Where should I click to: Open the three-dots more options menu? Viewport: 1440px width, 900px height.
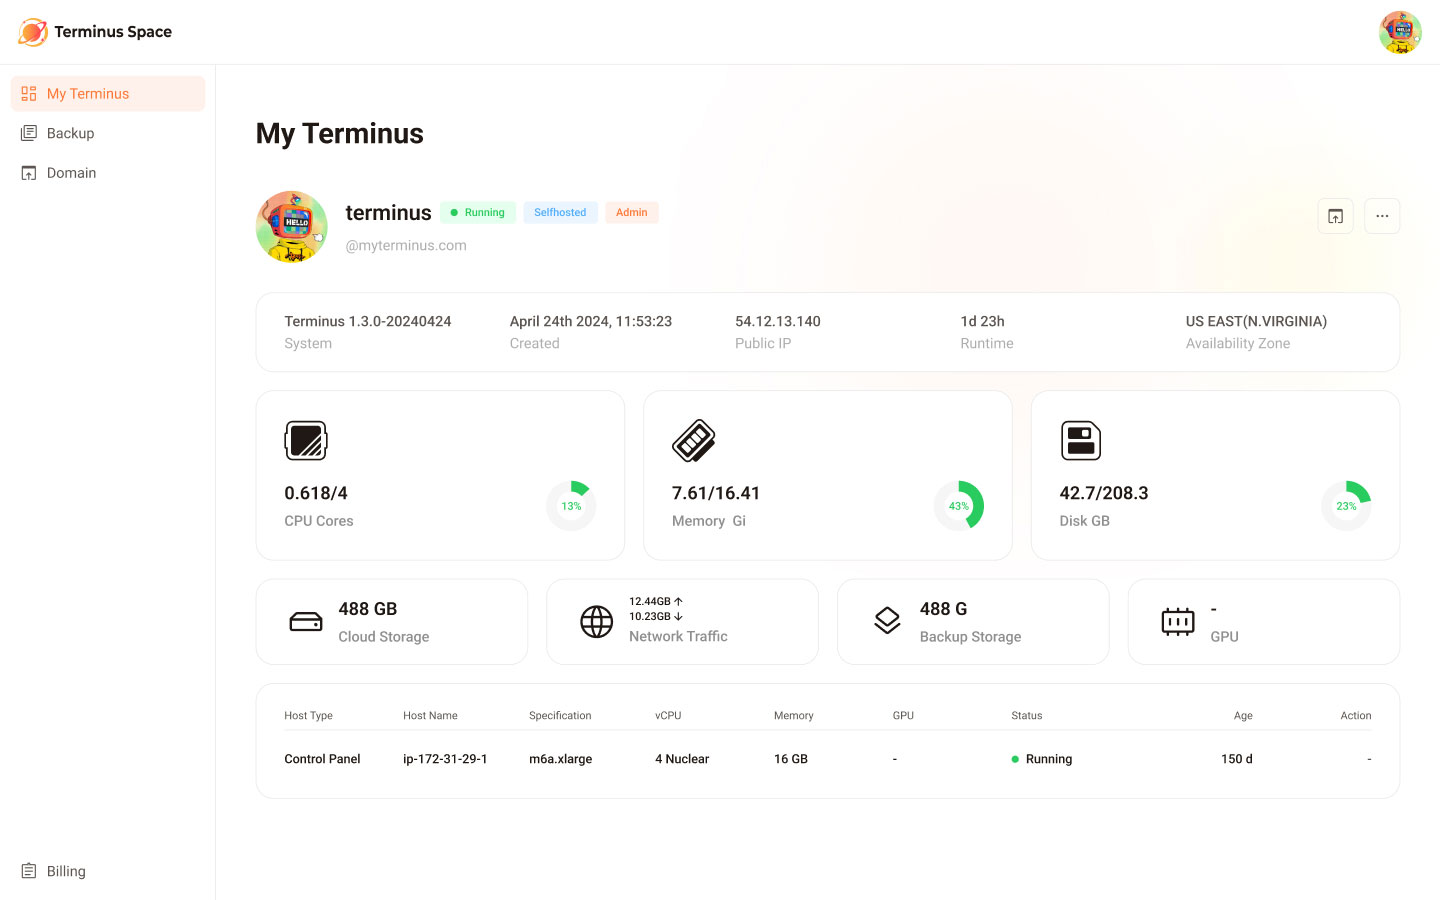click(1382, 216)
